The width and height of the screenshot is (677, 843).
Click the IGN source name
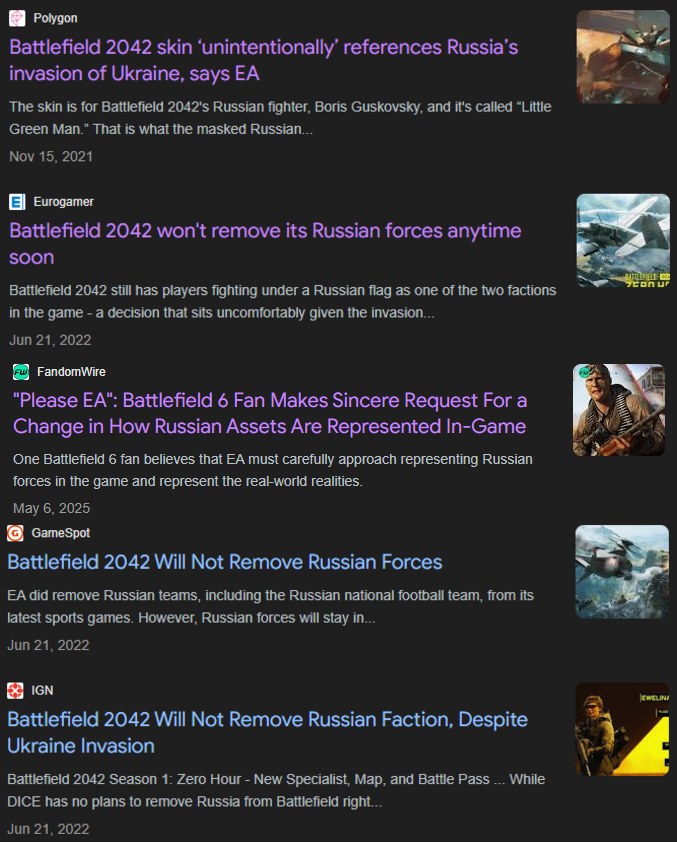tap(42, 690)
